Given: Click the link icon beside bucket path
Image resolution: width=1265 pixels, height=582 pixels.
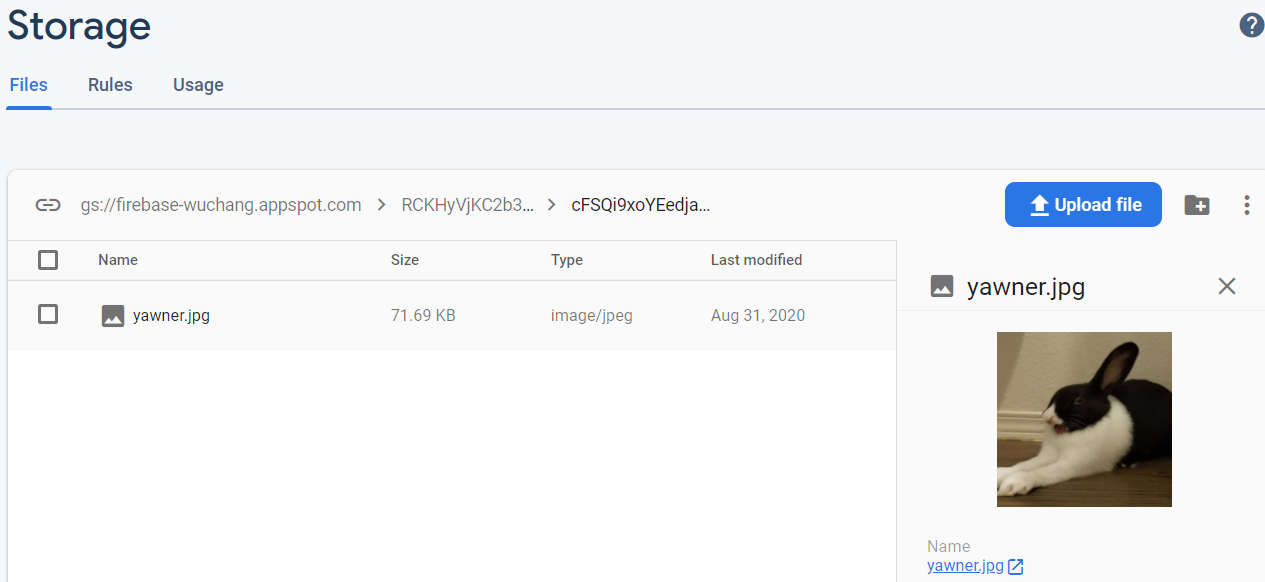Looking at the screenshot, I should [48, 205].
